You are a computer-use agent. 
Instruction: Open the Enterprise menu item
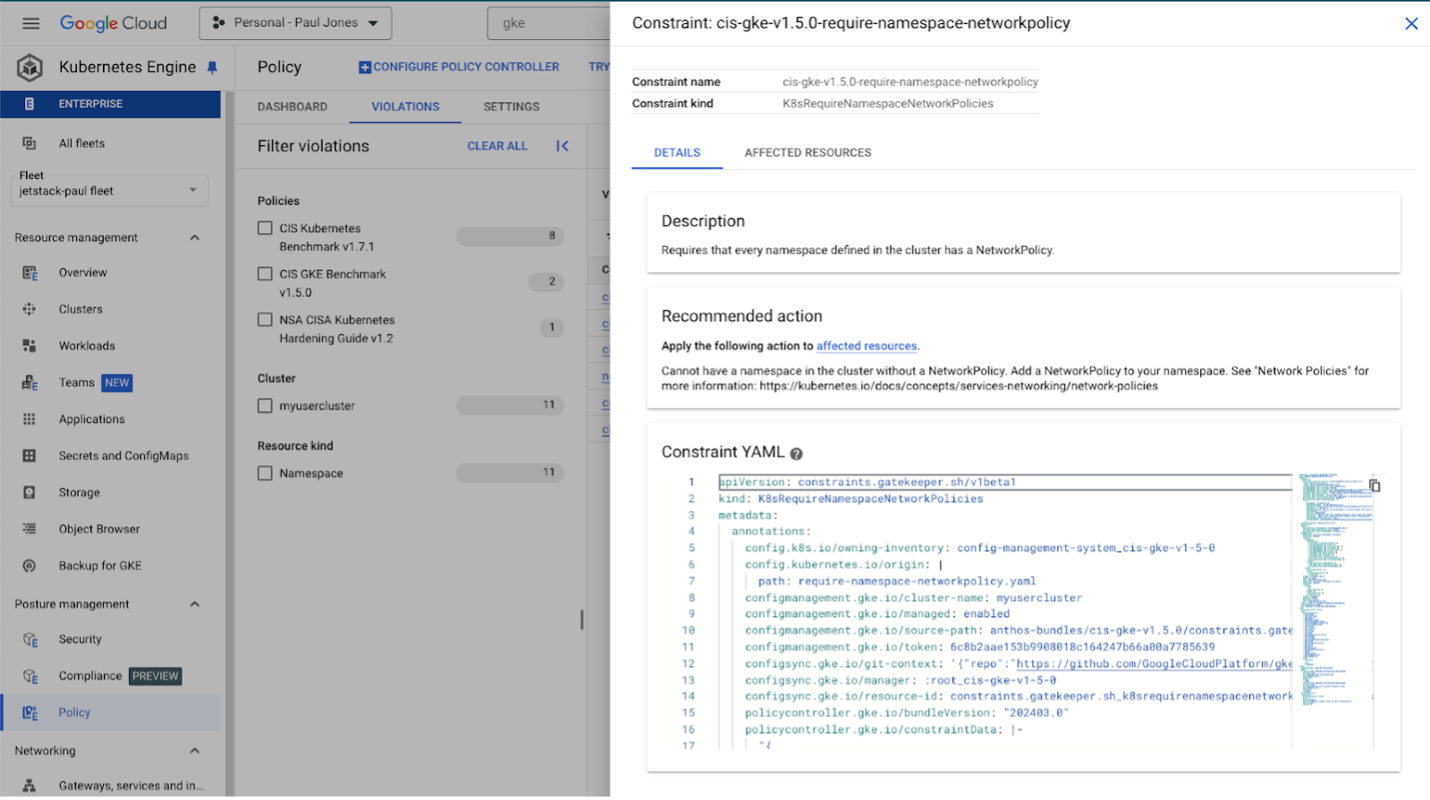[110, 104]
